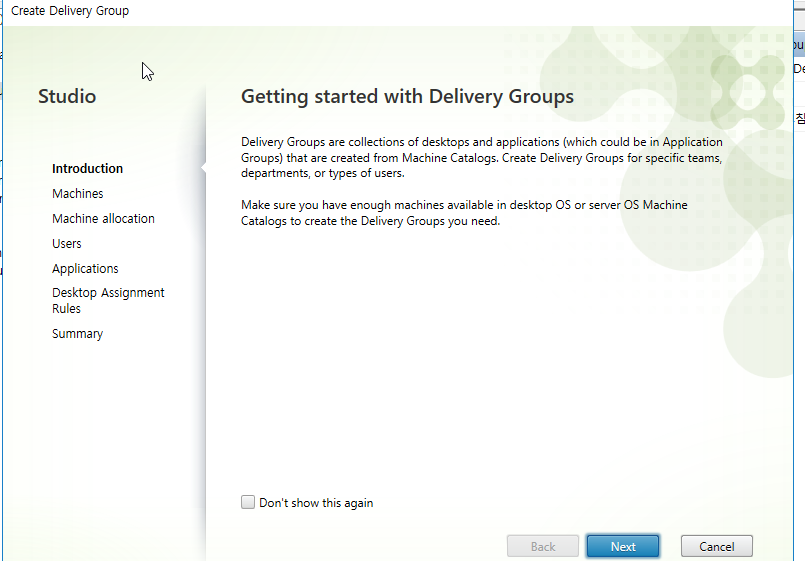Tick the "Don't show this again" checkbox
Viewport: 805px width, 561px height.
point(248,502)
